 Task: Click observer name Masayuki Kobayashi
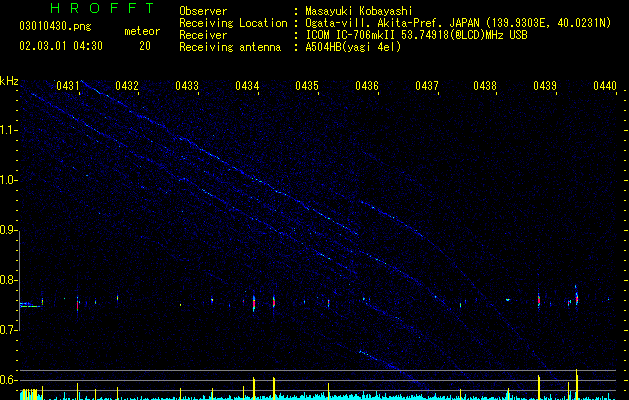tap(359, 11)
